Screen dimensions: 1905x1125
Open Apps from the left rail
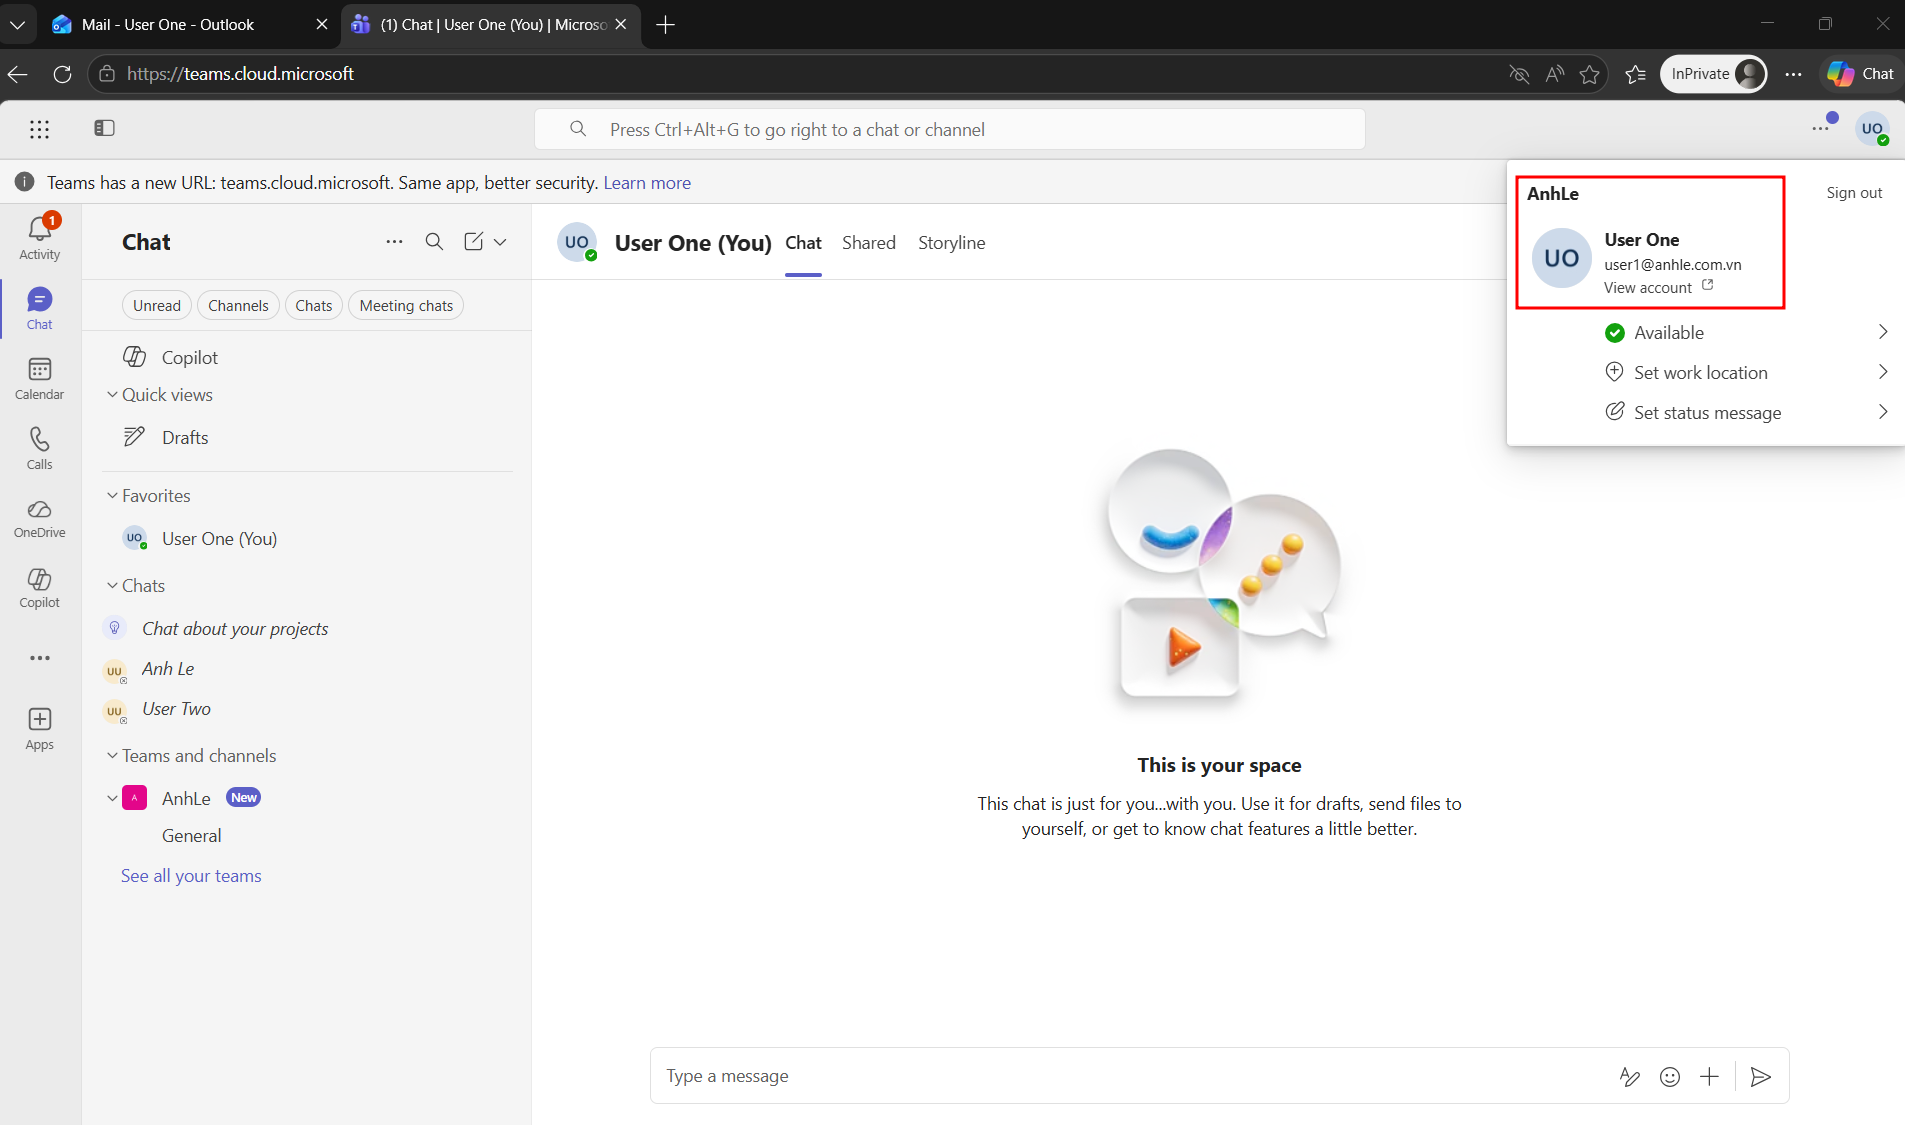[40, 729]
